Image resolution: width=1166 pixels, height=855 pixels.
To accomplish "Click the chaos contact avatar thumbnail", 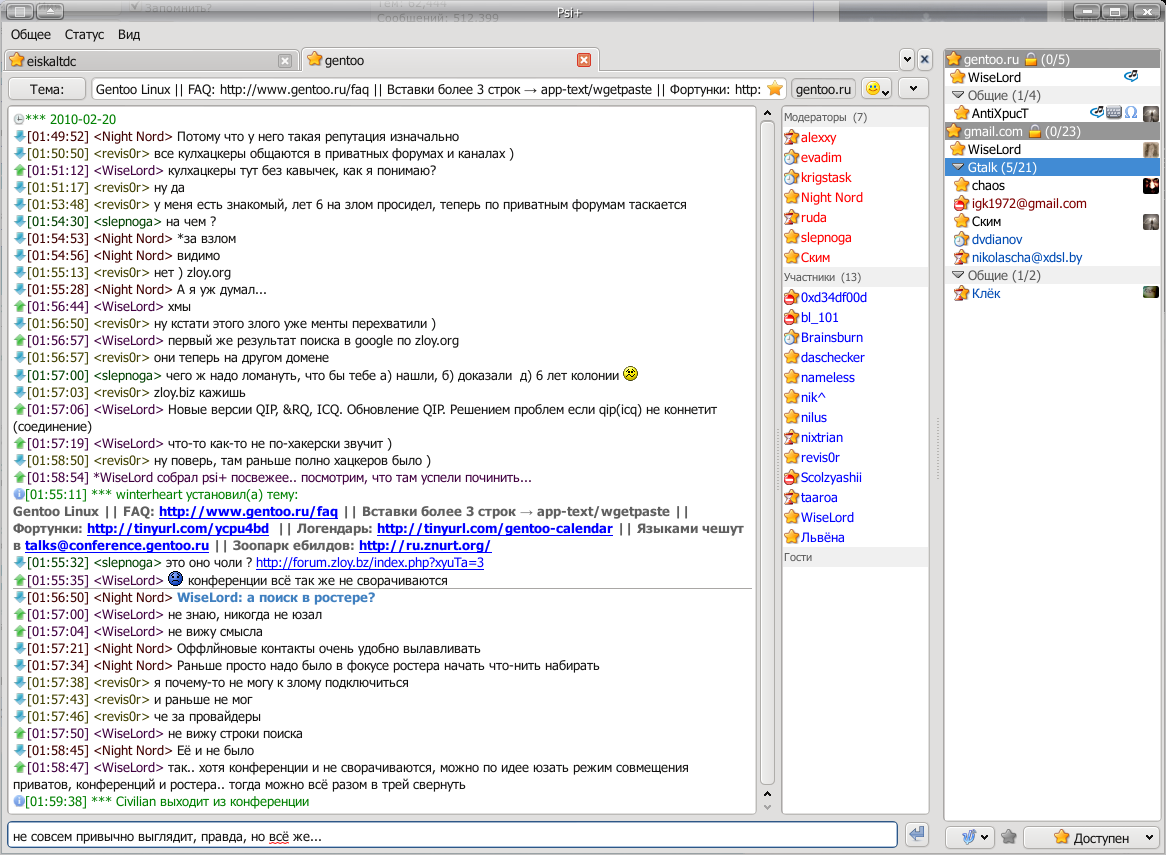I will (1151, 185).
